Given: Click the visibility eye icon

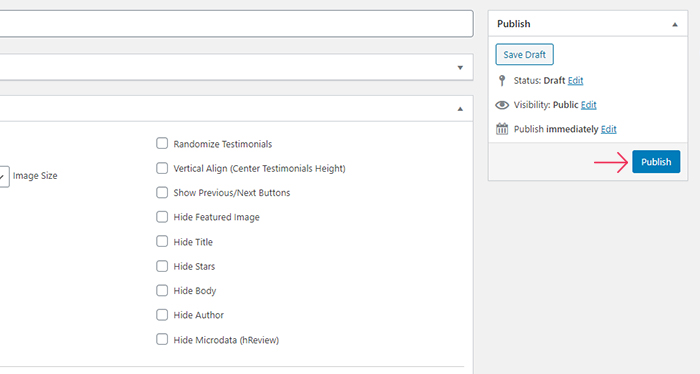Looking at the screenshot, I should (x=502, y=105).
